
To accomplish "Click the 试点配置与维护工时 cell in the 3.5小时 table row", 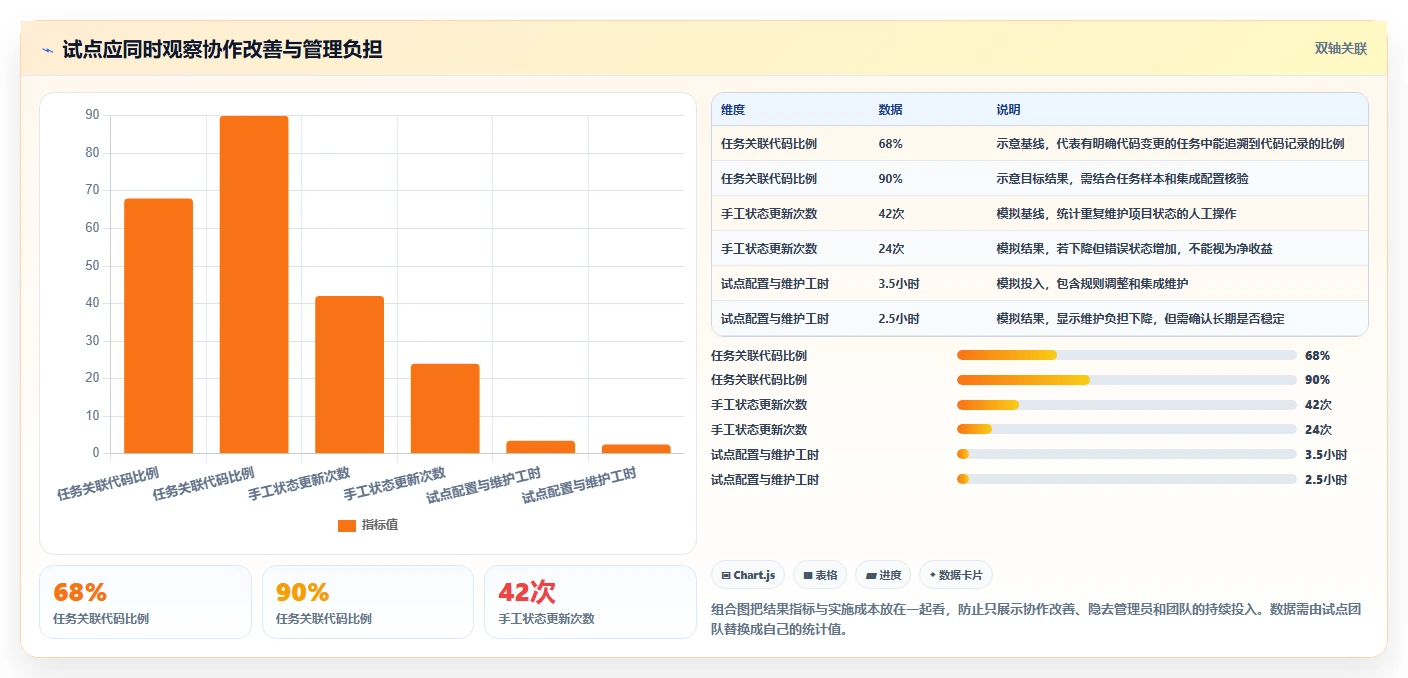I will (775, 284).
